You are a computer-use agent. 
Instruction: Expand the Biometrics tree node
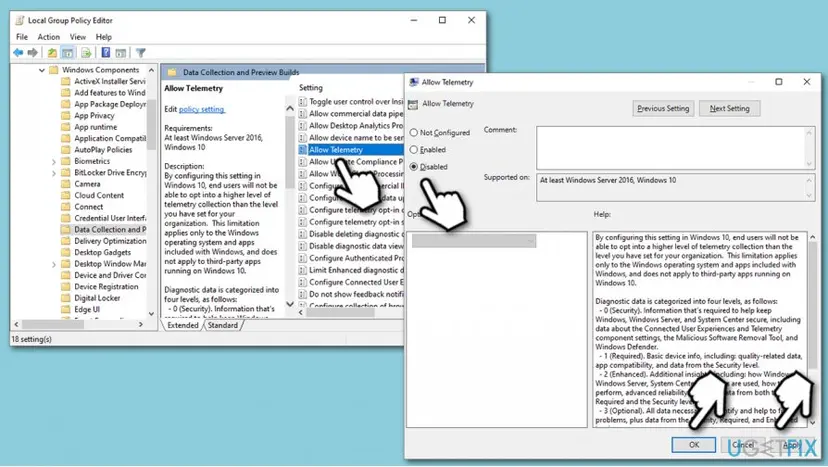pos(53,162)
